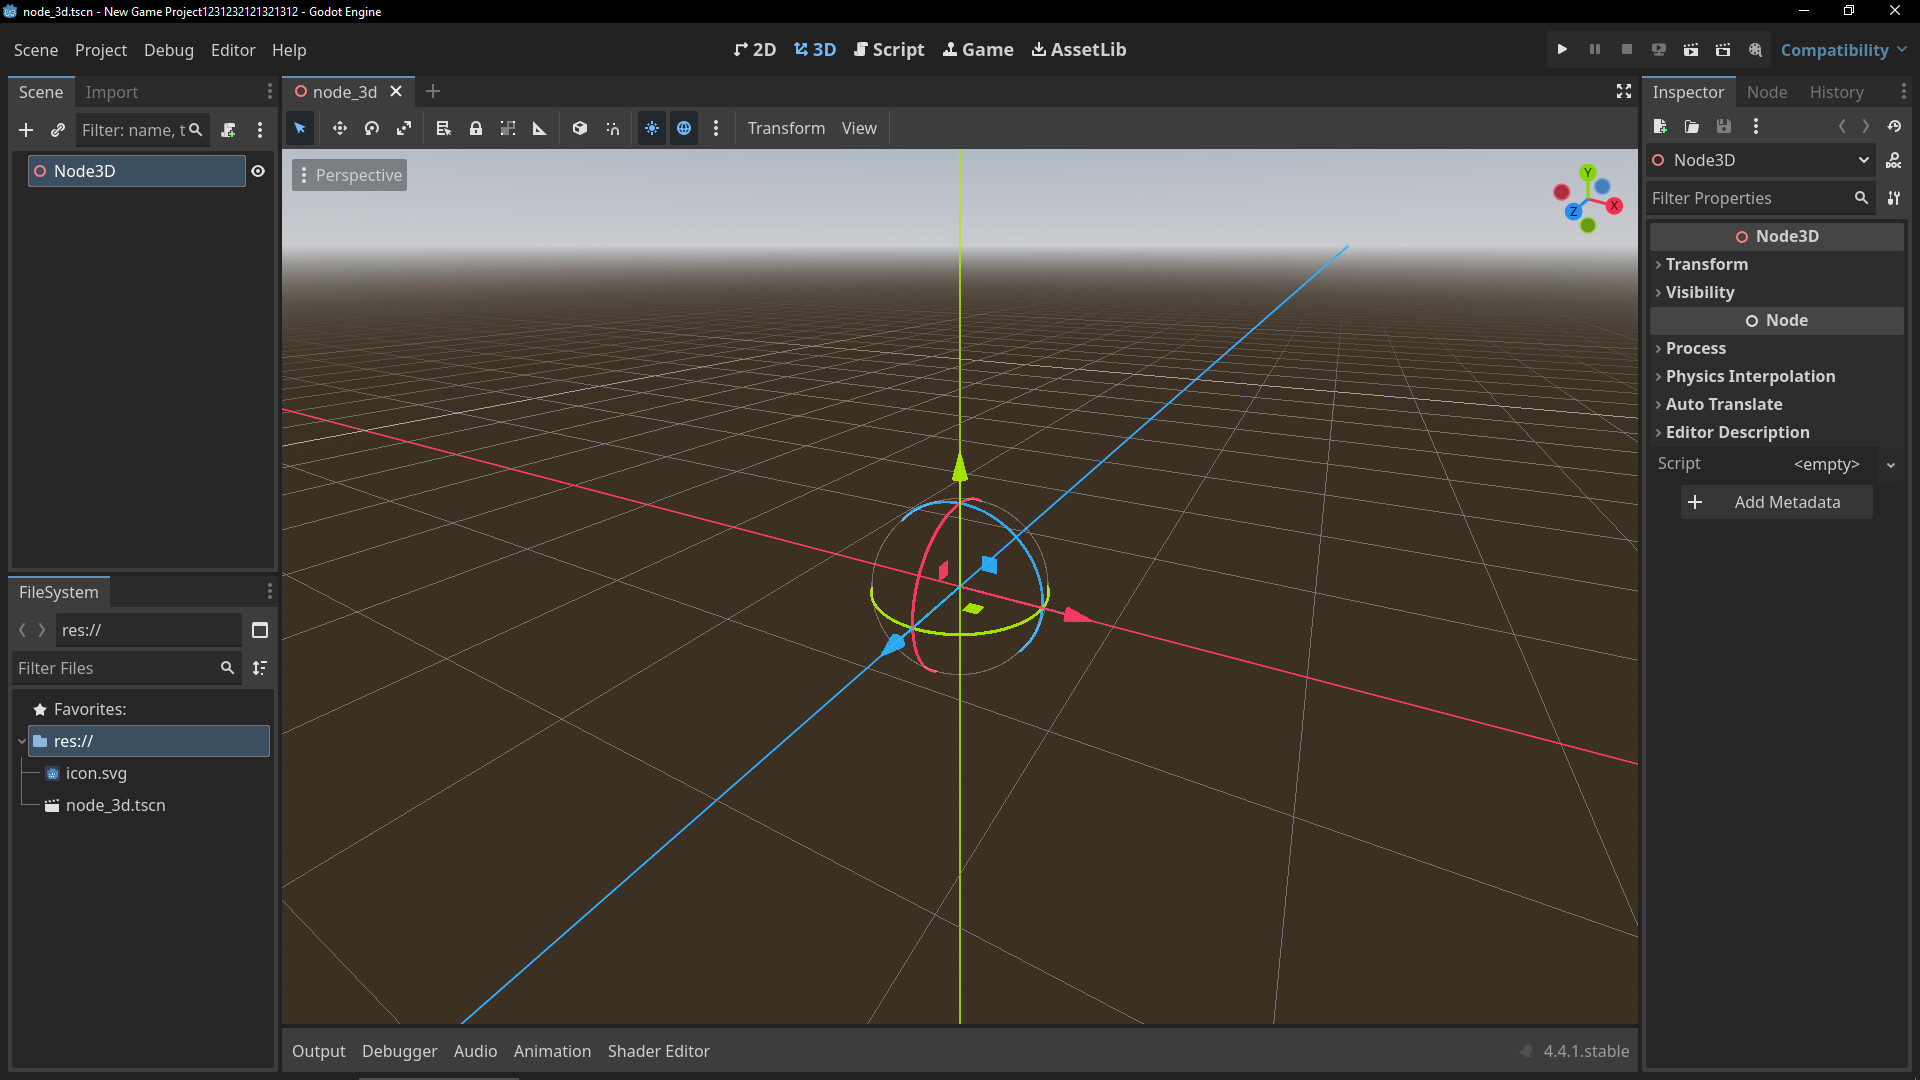Lock the selected node
1920x1080 pixels.
click(x=476, y=128)
